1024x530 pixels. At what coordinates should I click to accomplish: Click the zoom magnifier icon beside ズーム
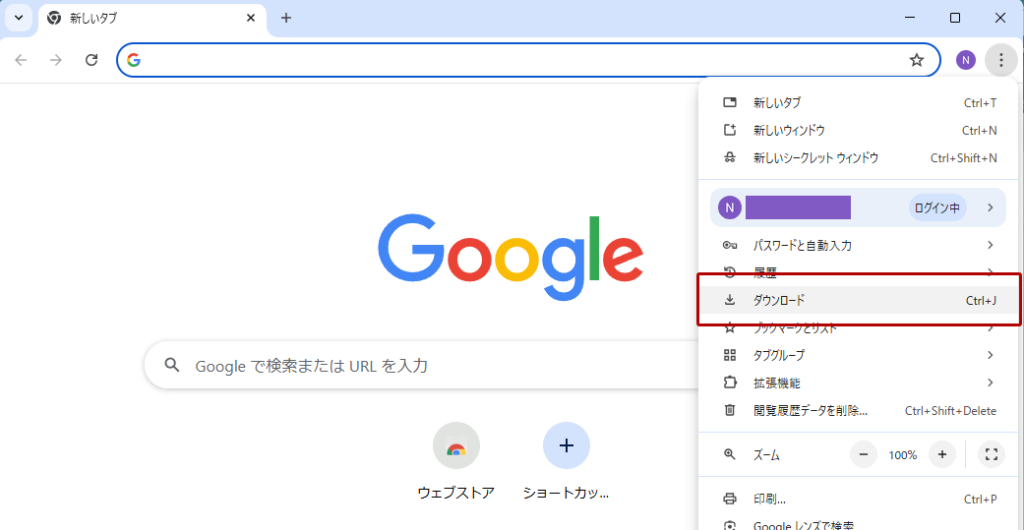point(730,454)
